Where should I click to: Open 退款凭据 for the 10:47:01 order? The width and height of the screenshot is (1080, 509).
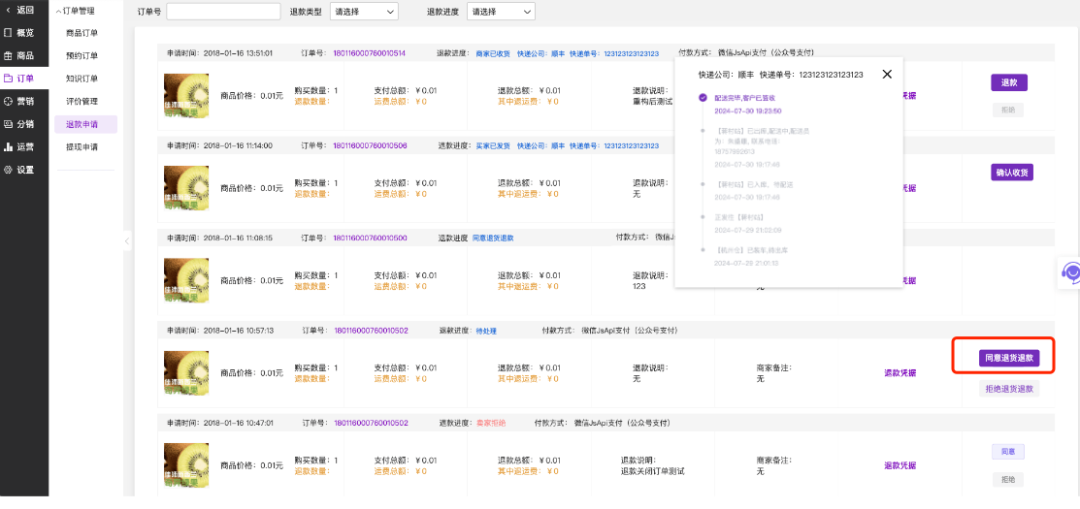[900, 466]
